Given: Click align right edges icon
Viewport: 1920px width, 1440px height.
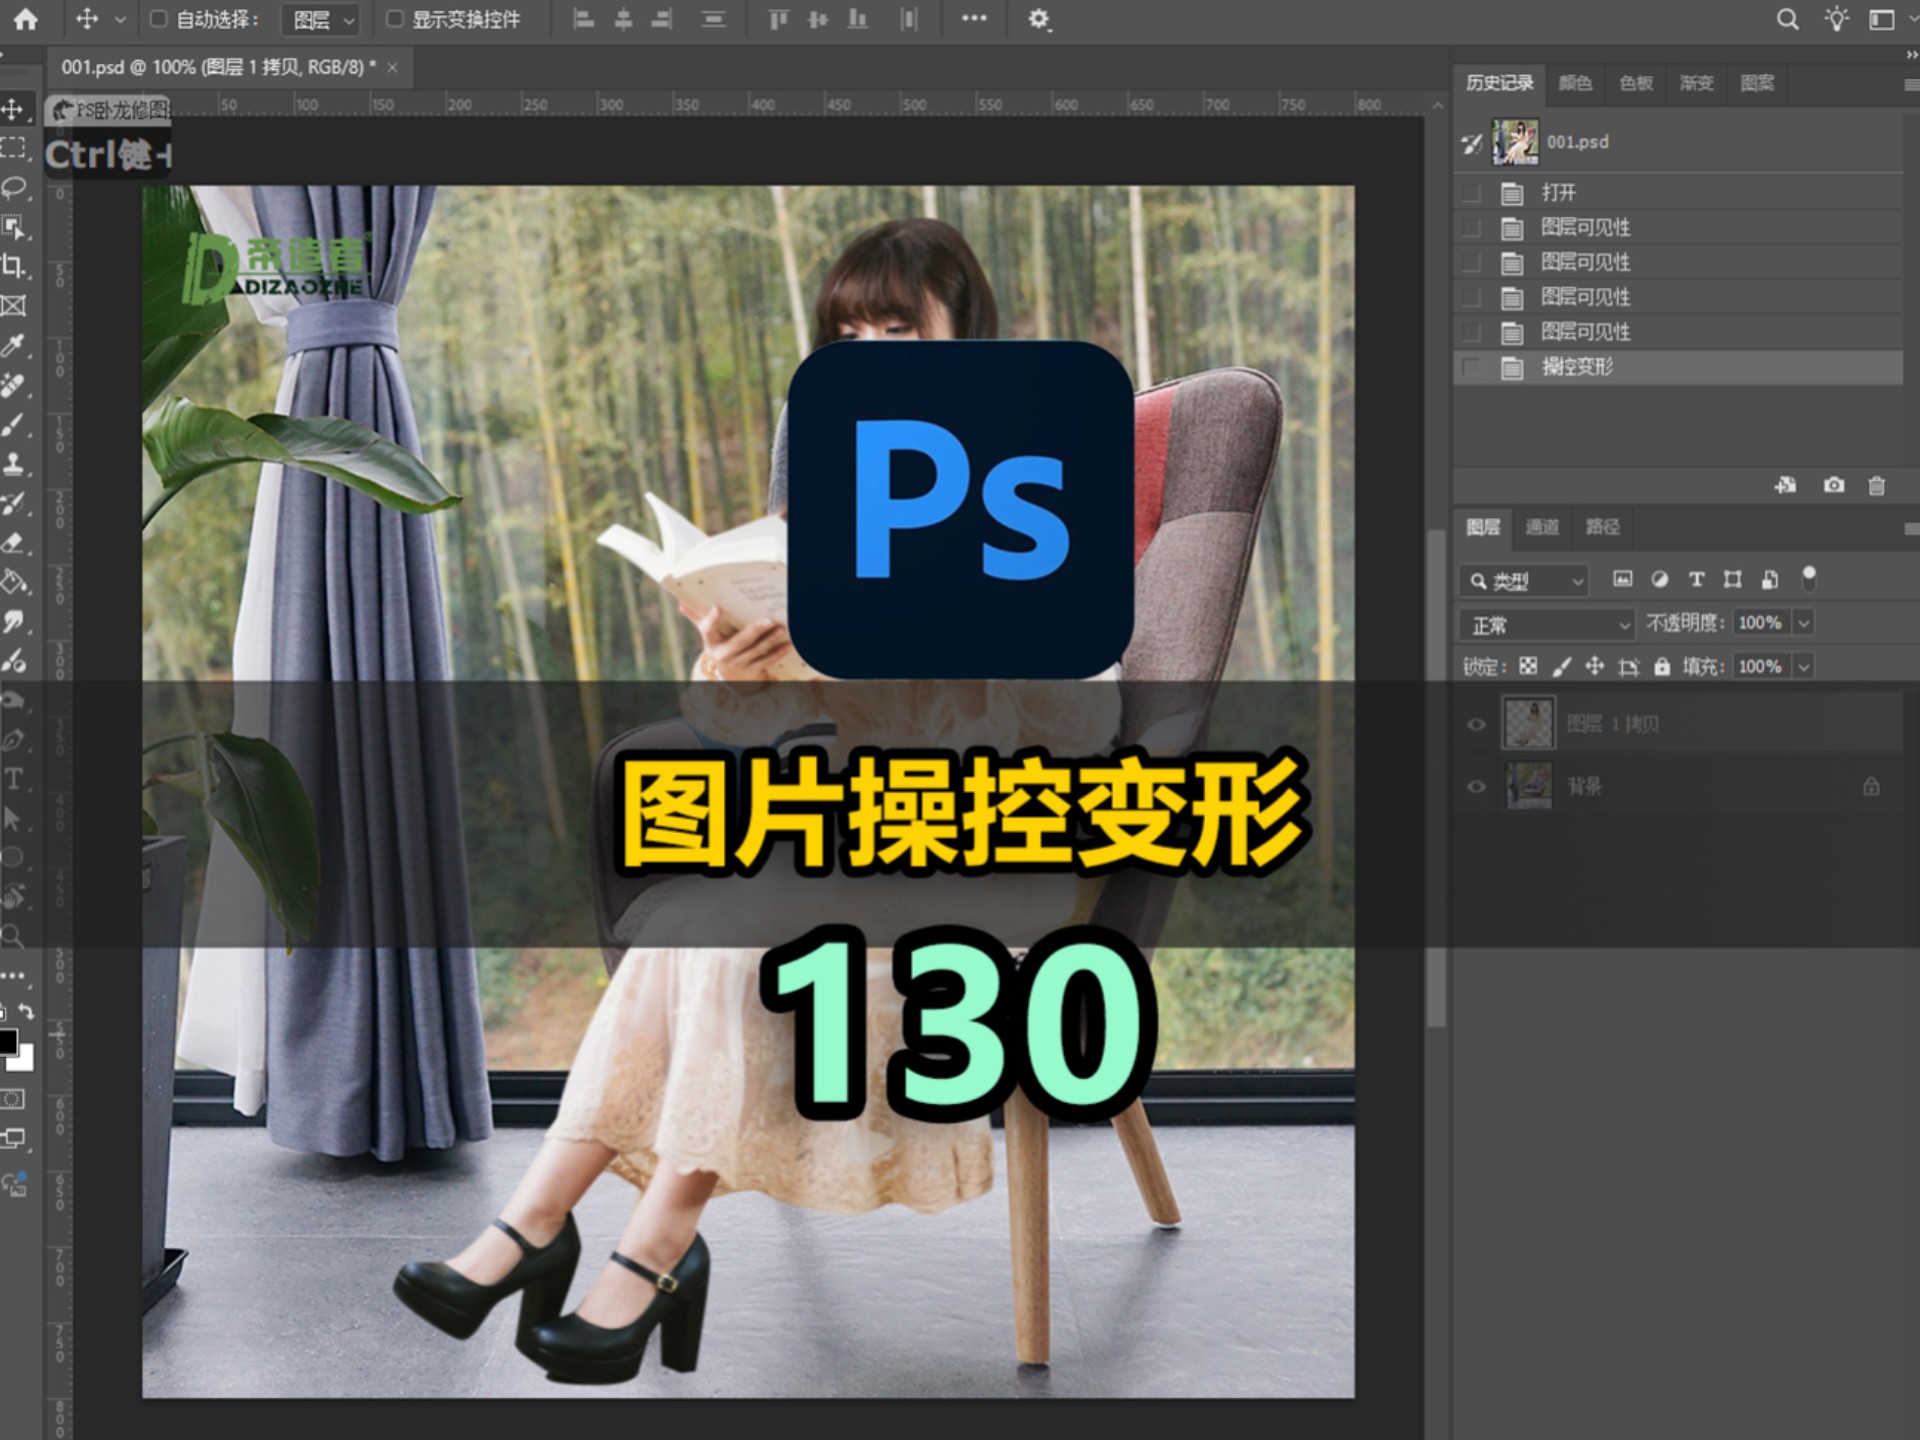Looking at the screenshot, I should pyautogui.click(x=661, y=19).
